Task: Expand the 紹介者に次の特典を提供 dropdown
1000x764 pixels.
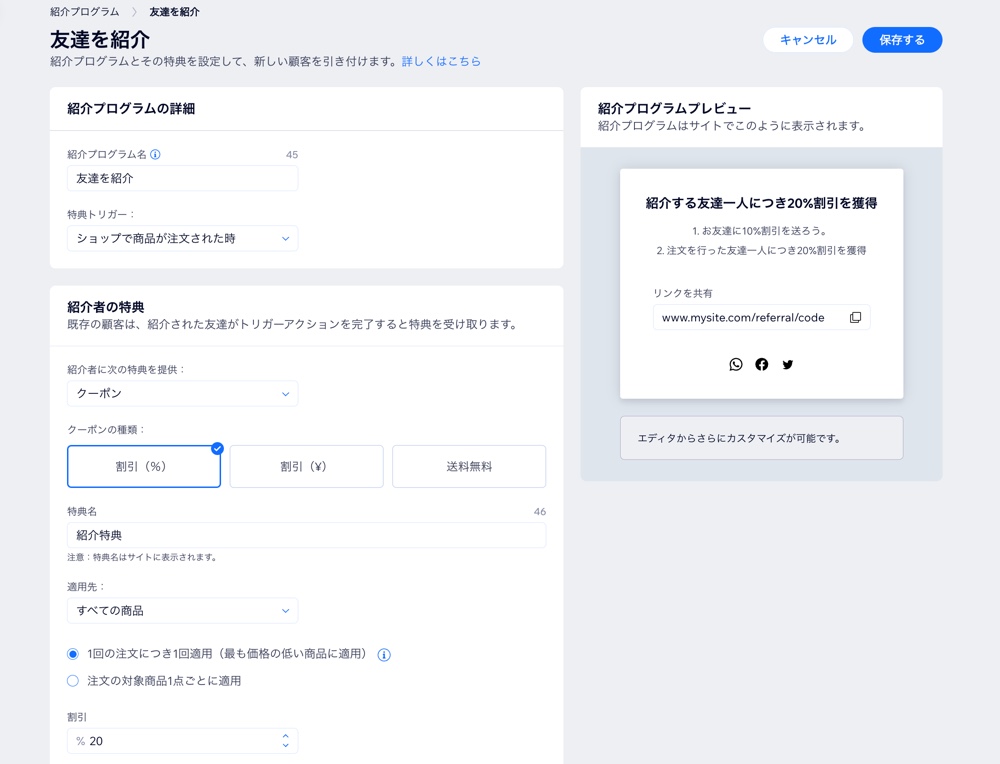Action: coord(182,393)
